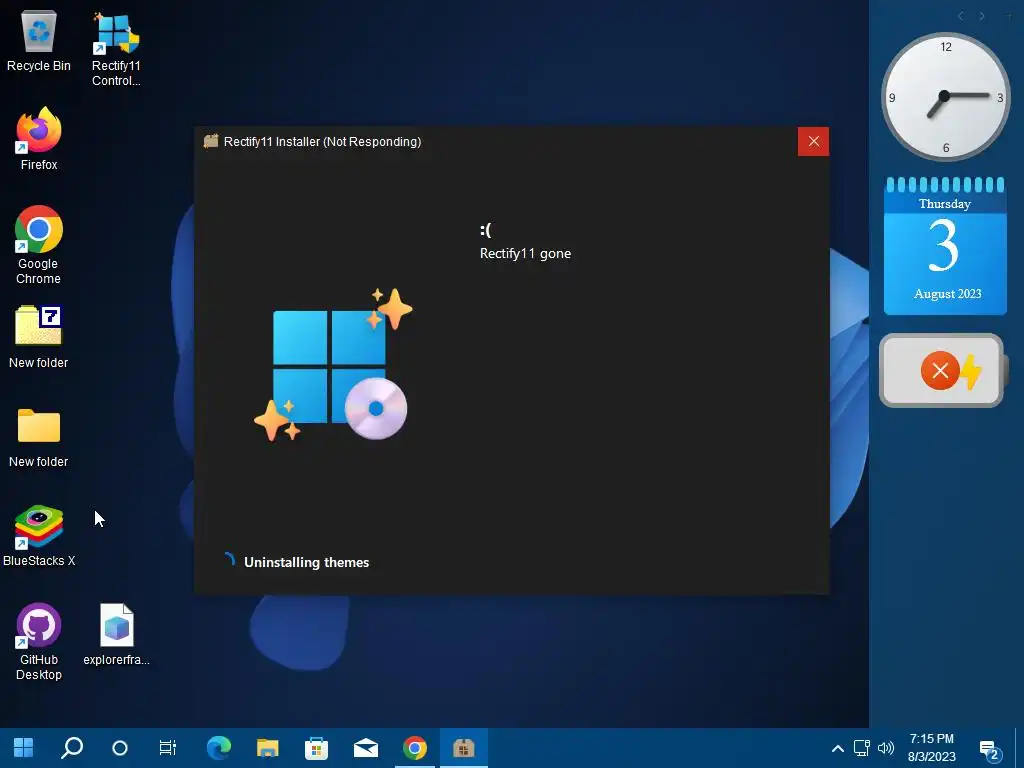
Task: Open the Action Center notifications icon
Action: pyautogui.click(x=990, y=750)
